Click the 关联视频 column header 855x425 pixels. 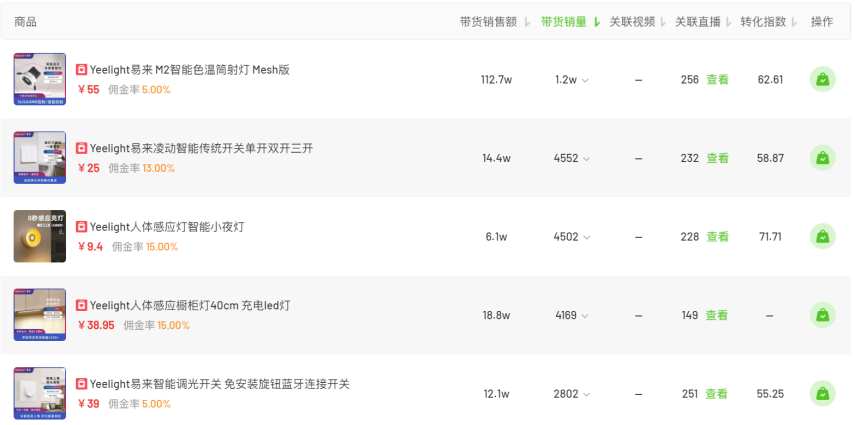(637, 22)
